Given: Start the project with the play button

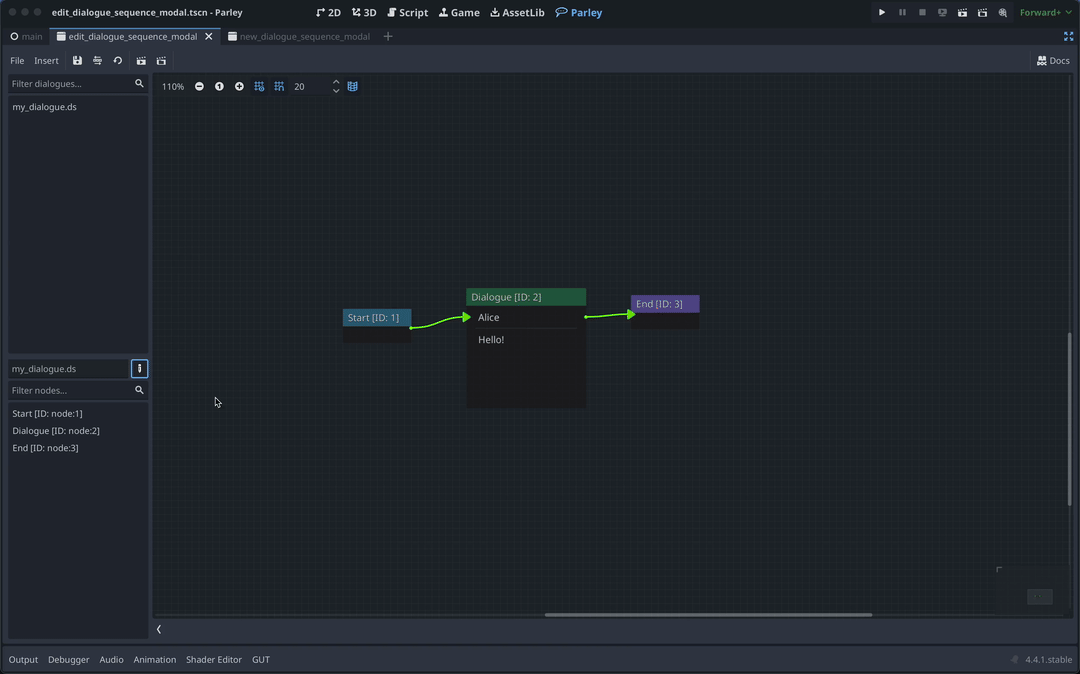Looking at the screenshot, I should (882, 12).
